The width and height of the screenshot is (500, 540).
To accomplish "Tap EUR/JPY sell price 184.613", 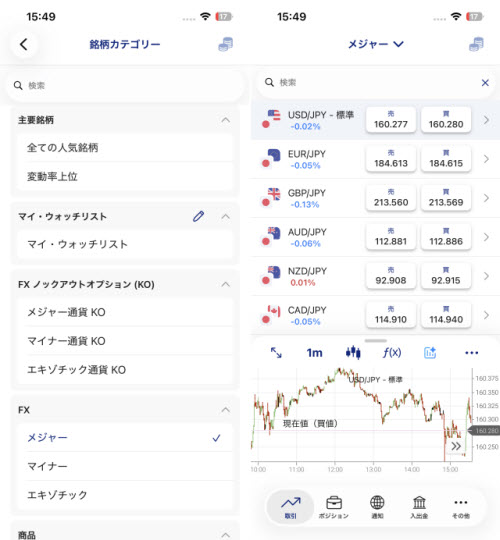I will [391, 159].
